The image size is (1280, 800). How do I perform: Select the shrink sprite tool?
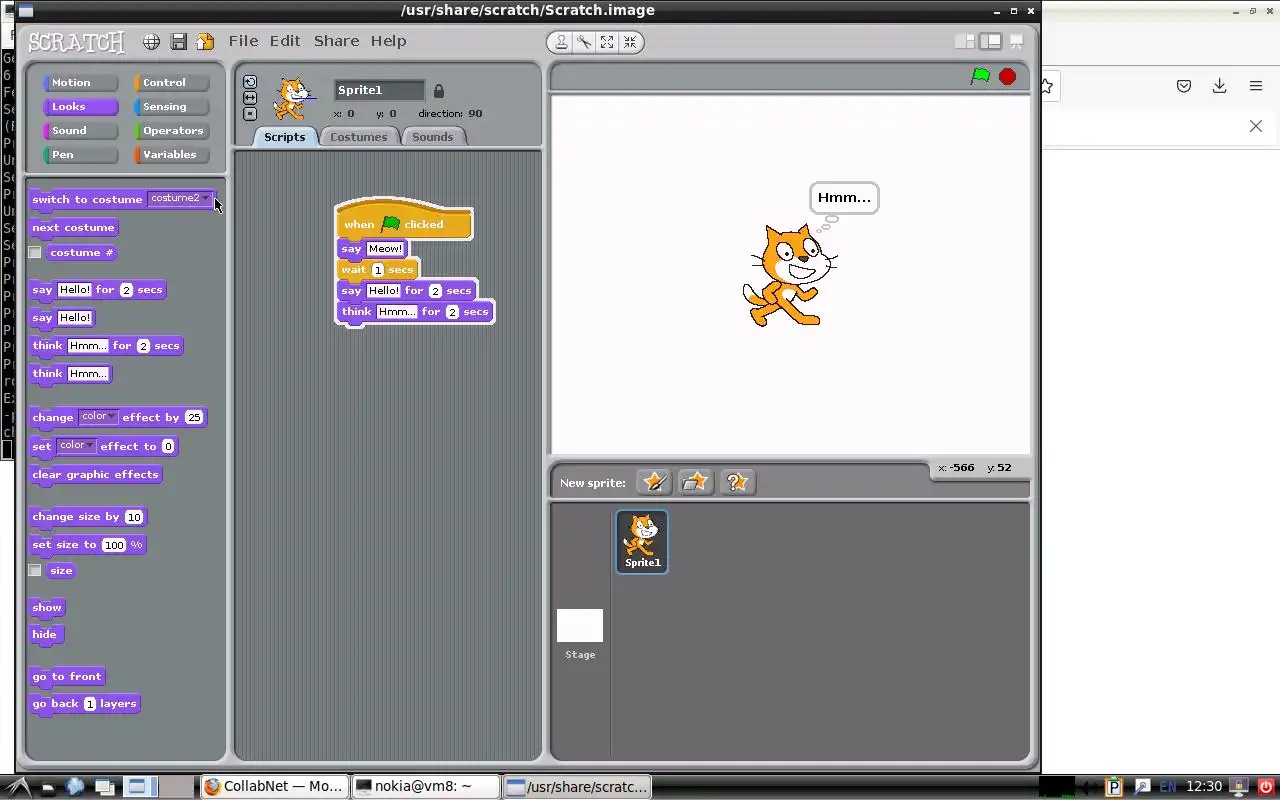[630, 41]
